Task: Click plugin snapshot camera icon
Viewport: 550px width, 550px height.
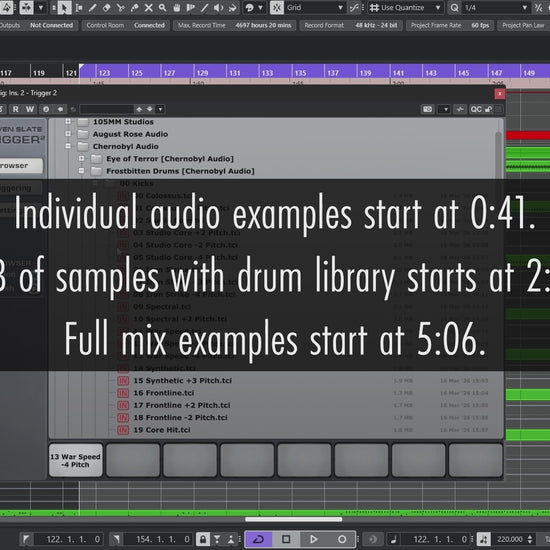Action: (427, 109)
